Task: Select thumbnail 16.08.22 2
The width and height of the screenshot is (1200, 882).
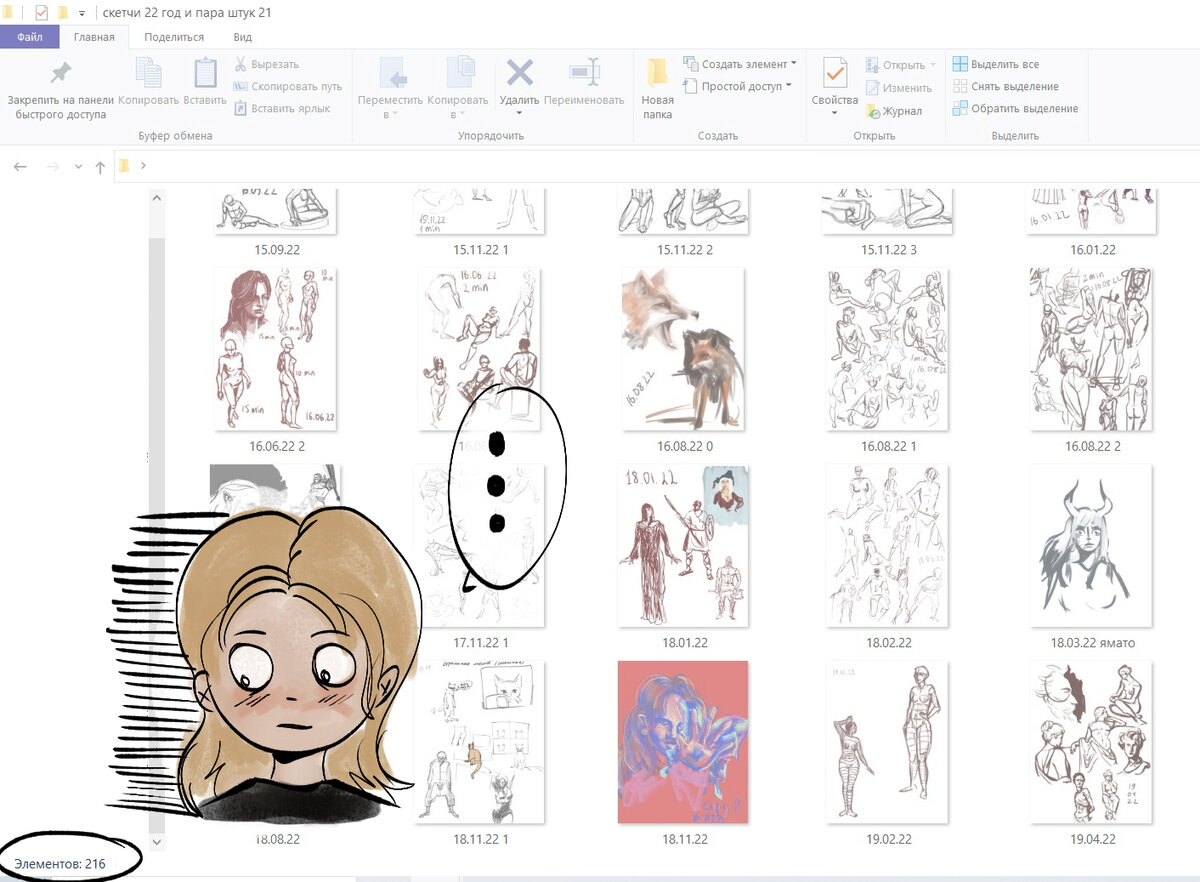Action: [1093, 349]
